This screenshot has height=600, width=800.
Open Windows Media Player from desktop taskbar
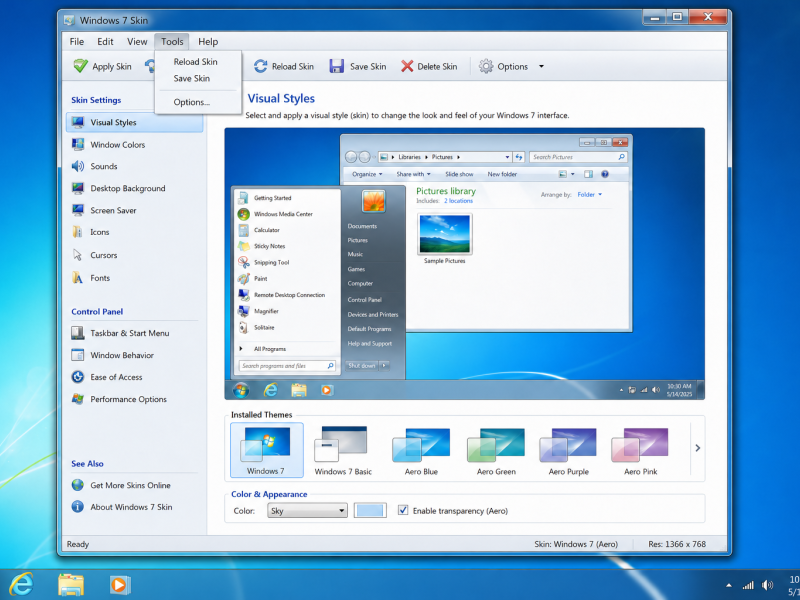pyautogui.click(x=120, y=585)
